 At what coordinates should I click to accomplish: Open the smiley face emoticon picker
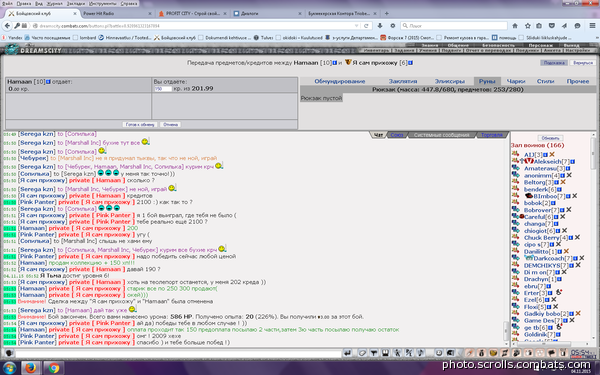pyautogui.click(x=439, y=353)
